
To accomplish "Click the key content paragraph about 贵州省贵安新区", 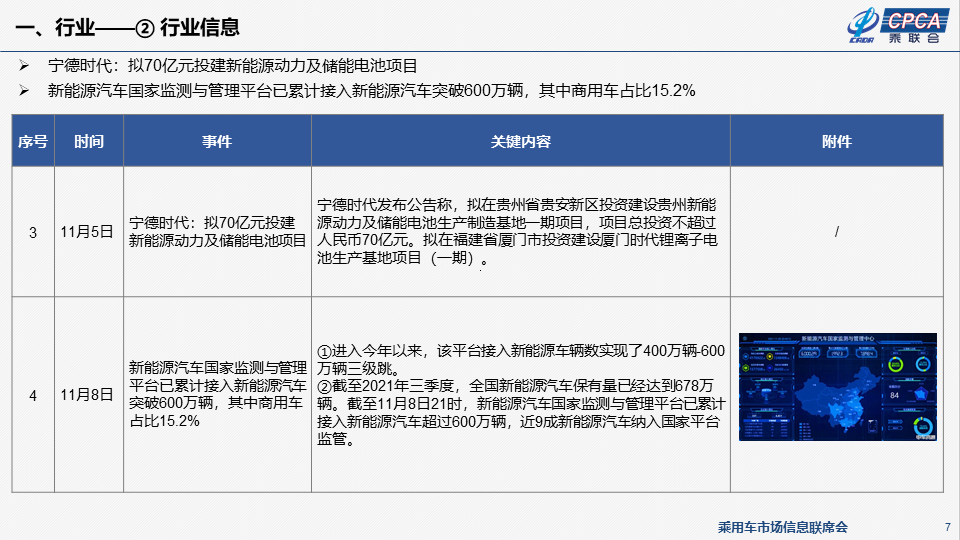I will point(520,232).
